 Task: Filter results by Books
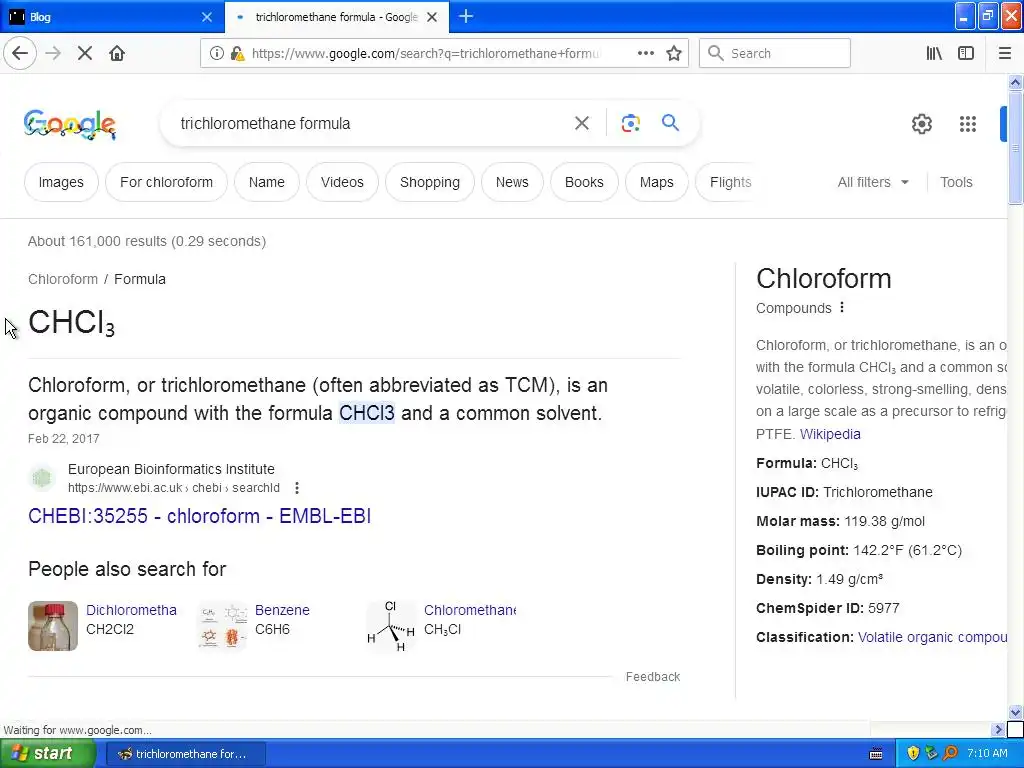point(584,182)
